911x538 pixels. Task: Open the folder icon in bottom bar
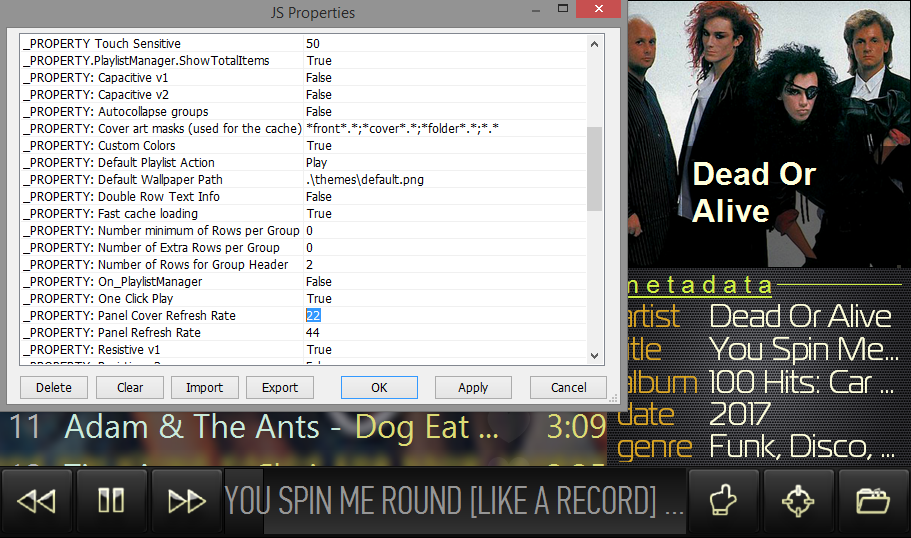[x=873, y=501]
